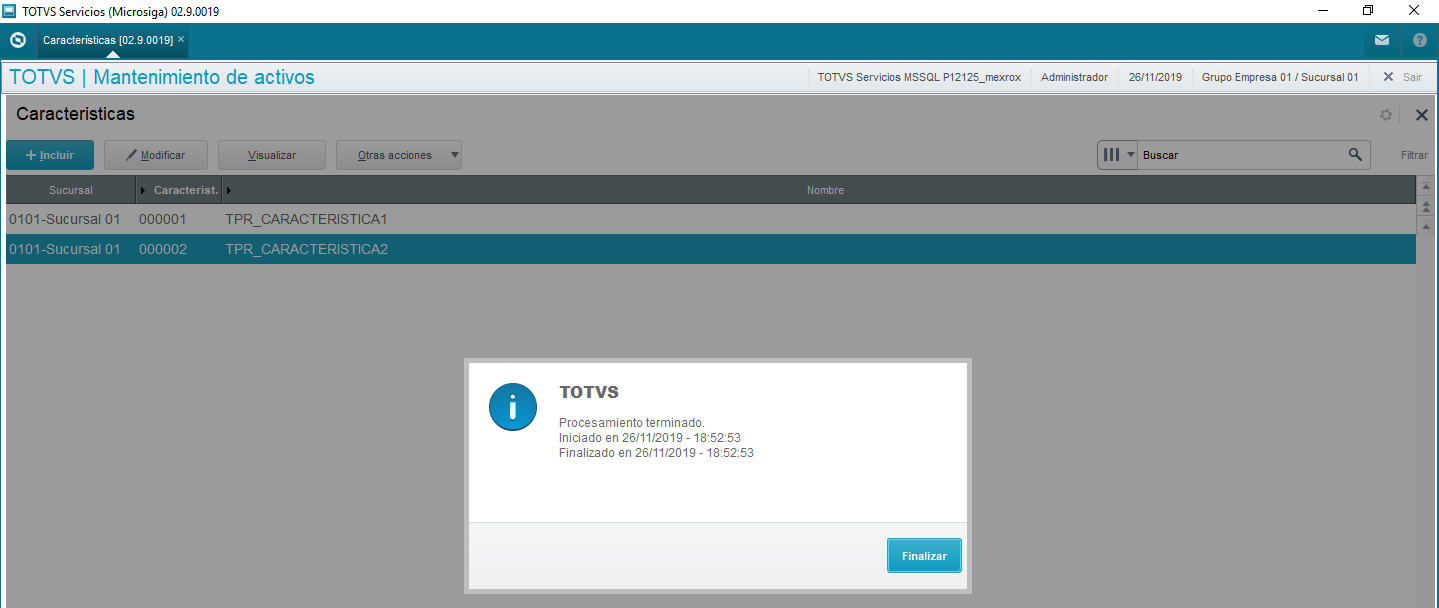Click the TOTVS application icon in the title bar
The image size is (1439, 608).
[x=9, y=11]
